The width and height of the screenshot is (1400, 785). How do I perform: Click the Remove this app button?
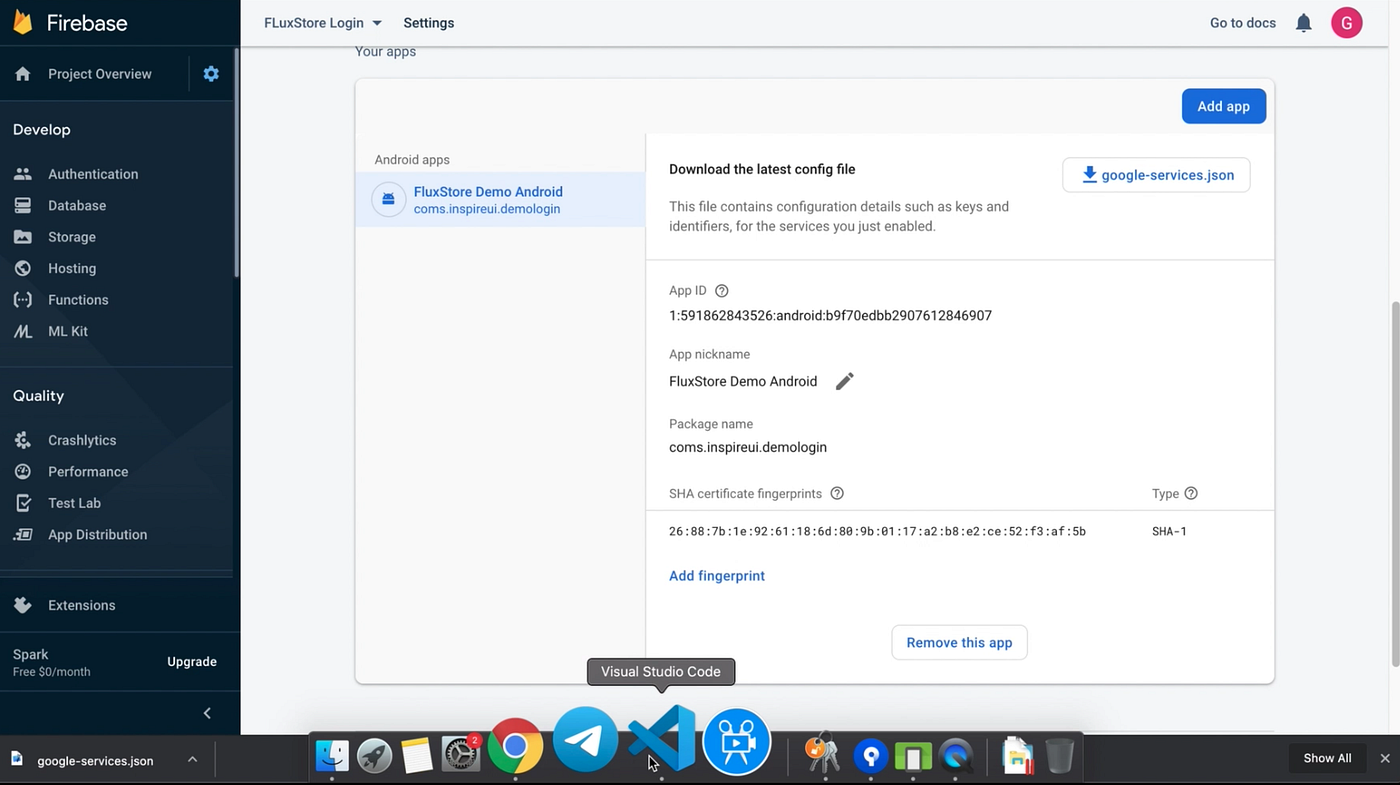point(959,643)
